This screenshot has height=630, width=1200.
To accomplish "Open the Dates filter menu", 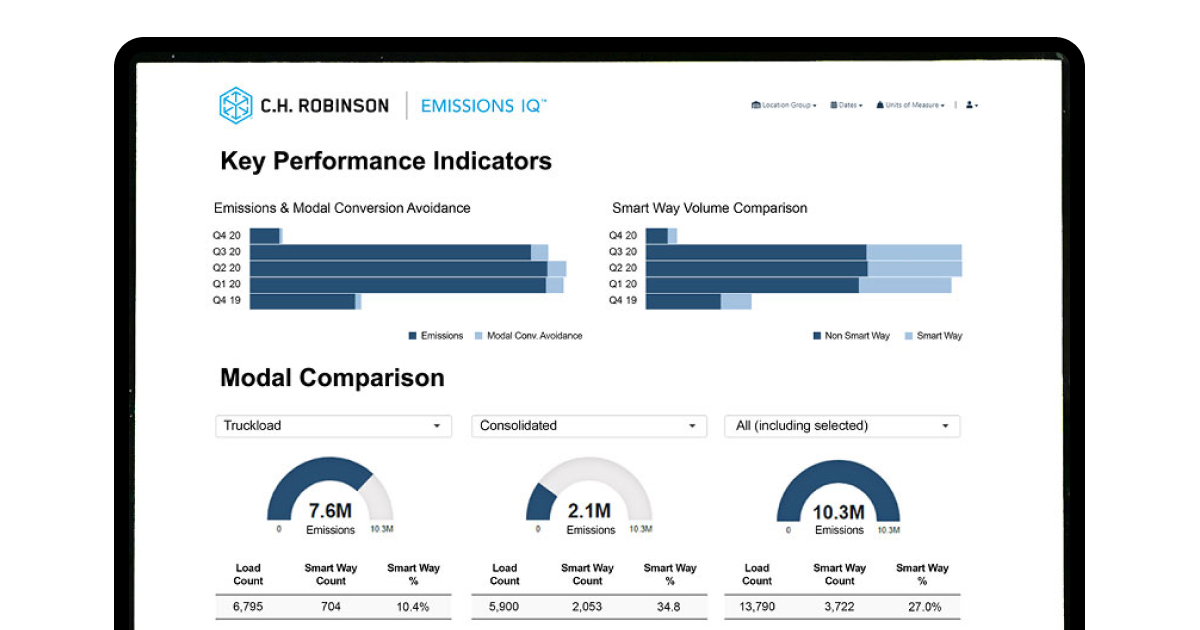I will point(846,105).
